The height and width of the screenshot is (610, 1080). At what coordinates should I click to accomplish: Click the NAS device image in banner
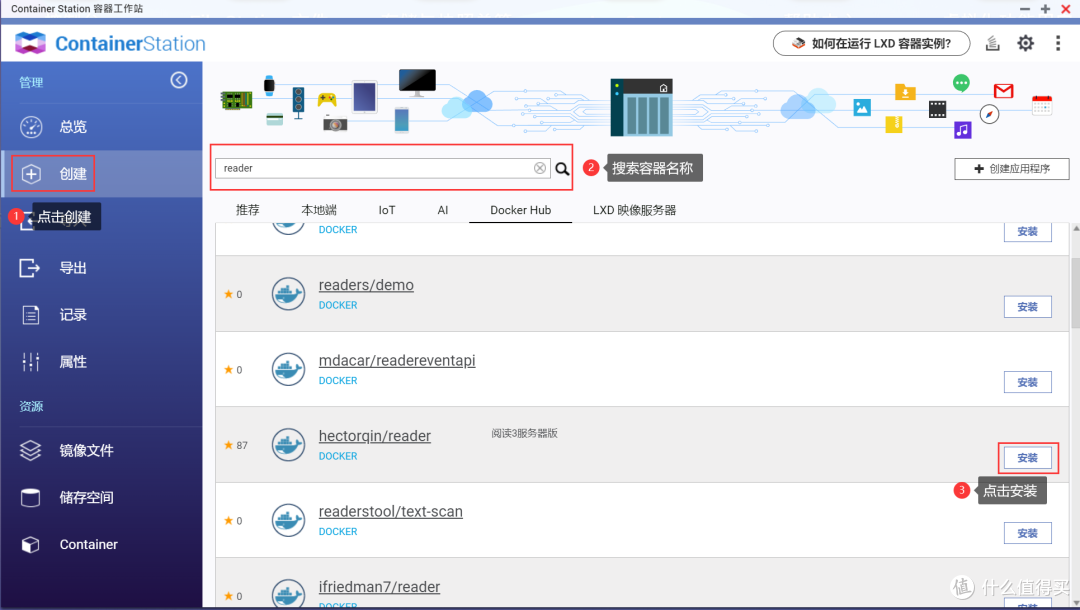(x=641, y=107)
